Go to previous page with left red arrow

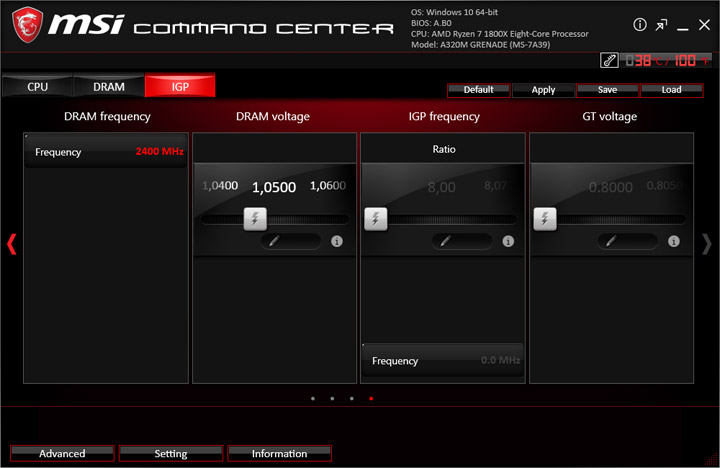tap(11, 244)
